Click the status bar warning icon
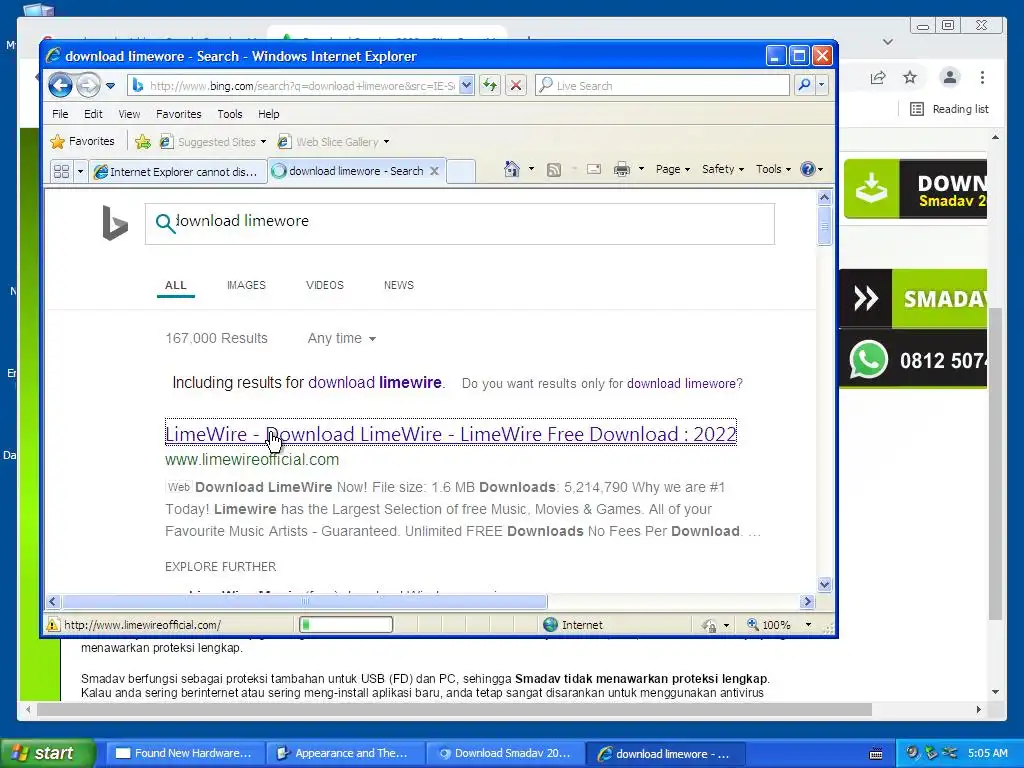Screen dimensions: 1024x768 pos(53,624)
